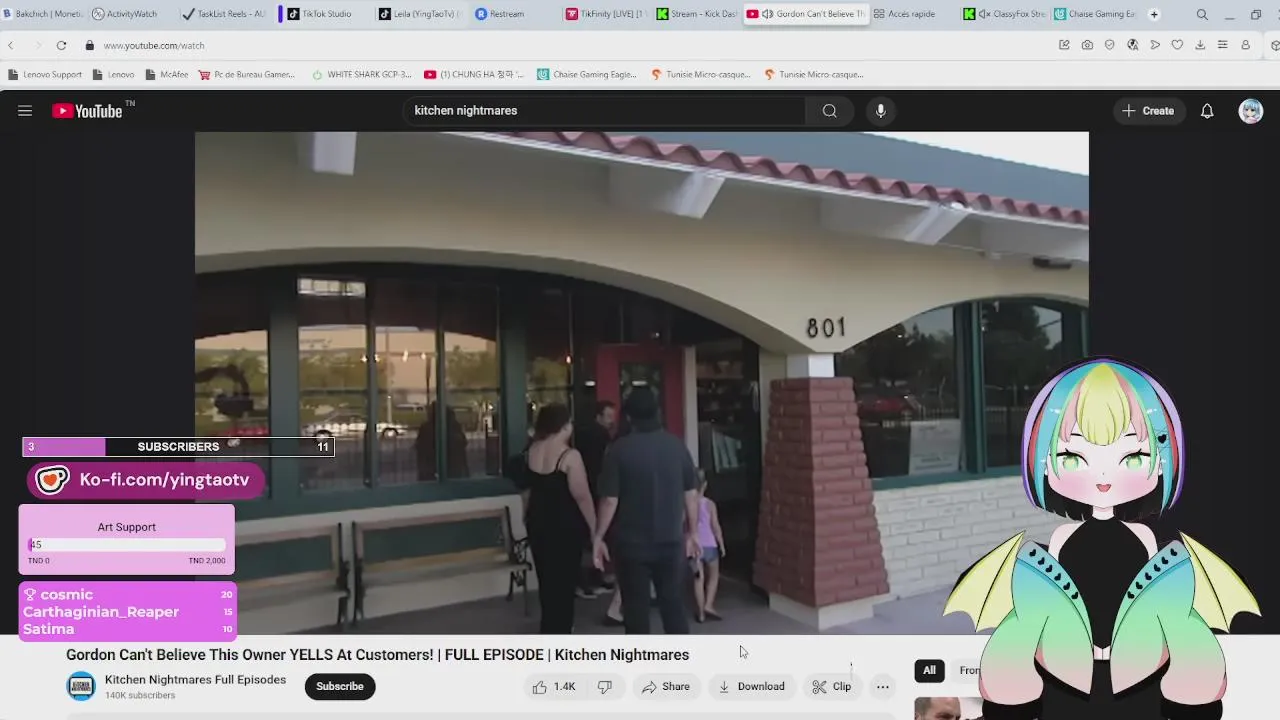Image resolution: width=1280 pixels, height=720 pixels.
Task: Go back with the browser back arrow
Action: pyautogui.click(x=10, y=45)
